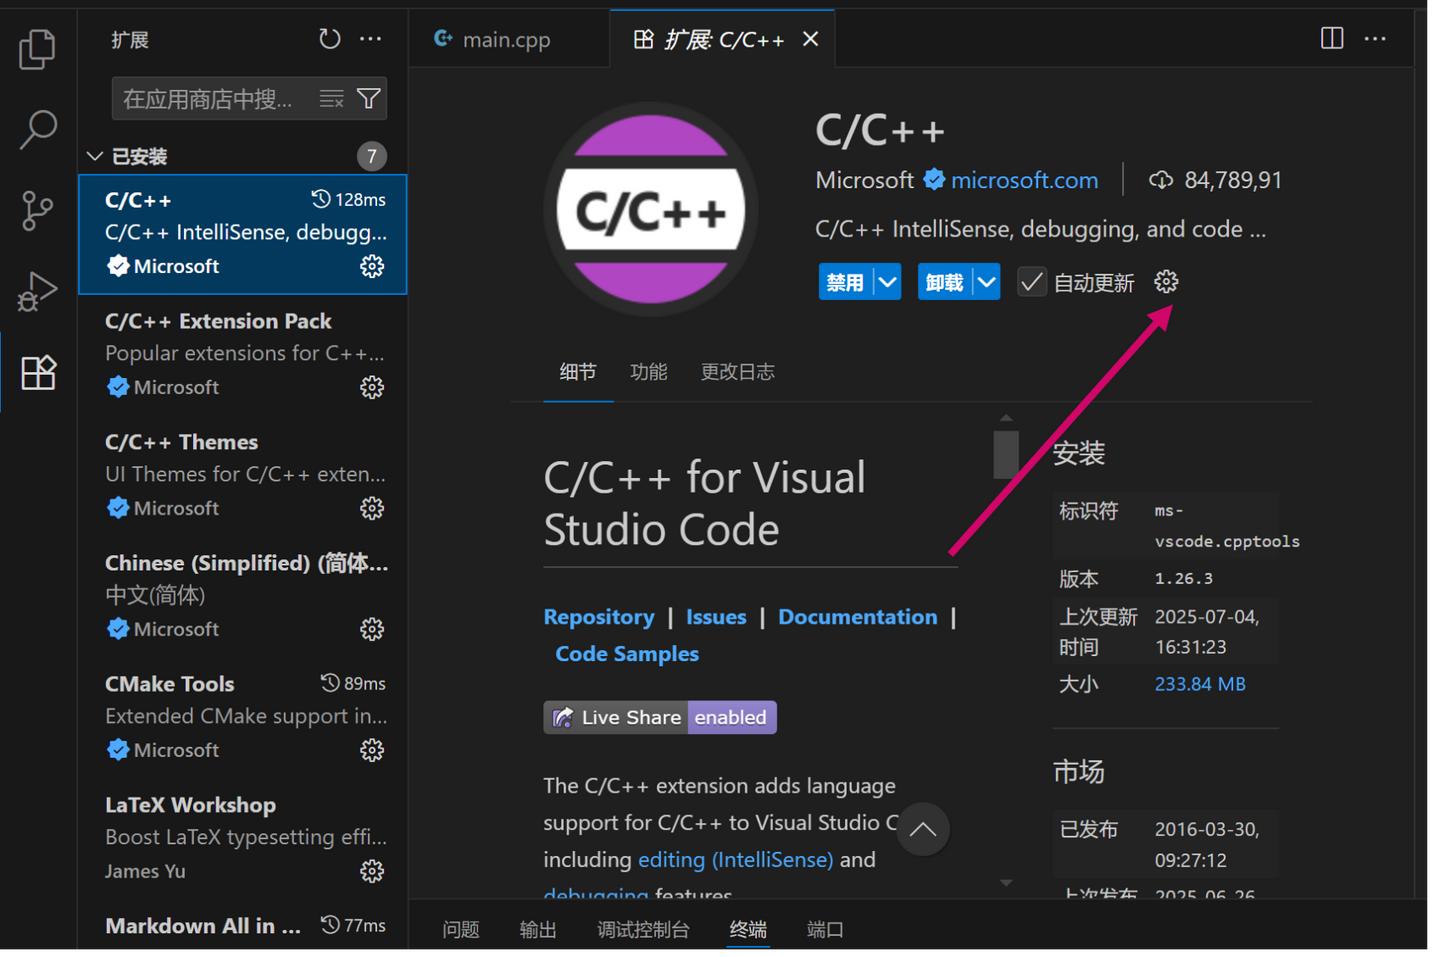1440x957 pixels.
Task: Open manage gear for C/C++ Extension Pack
Action: click(x=372, y=387)
